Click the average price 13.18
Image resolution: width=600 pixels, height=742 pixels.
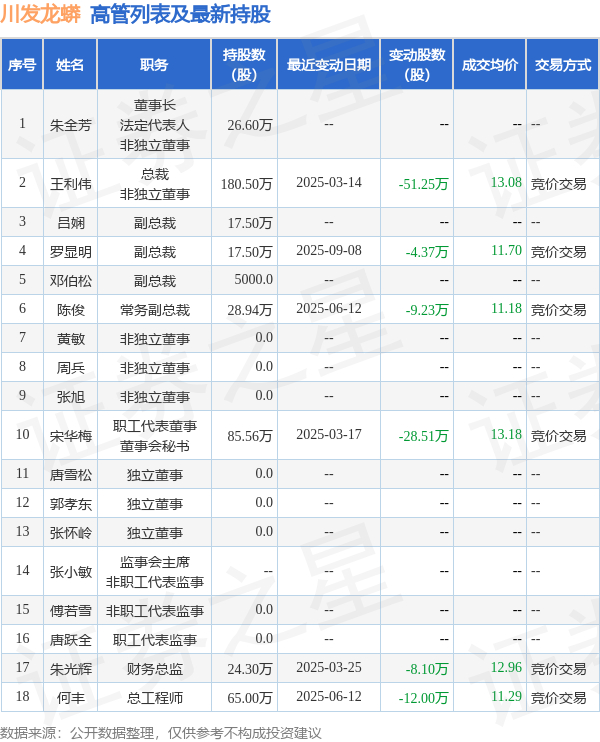(x=506, y=434)
